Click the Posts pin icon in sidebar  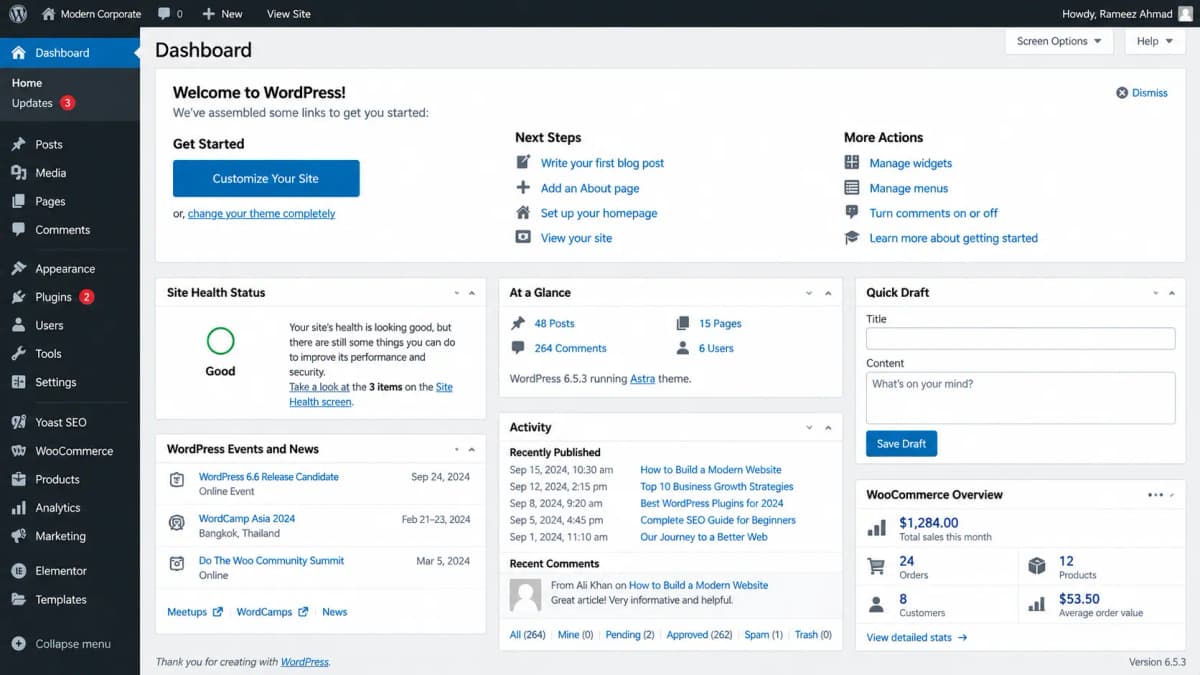coord(18,144)
